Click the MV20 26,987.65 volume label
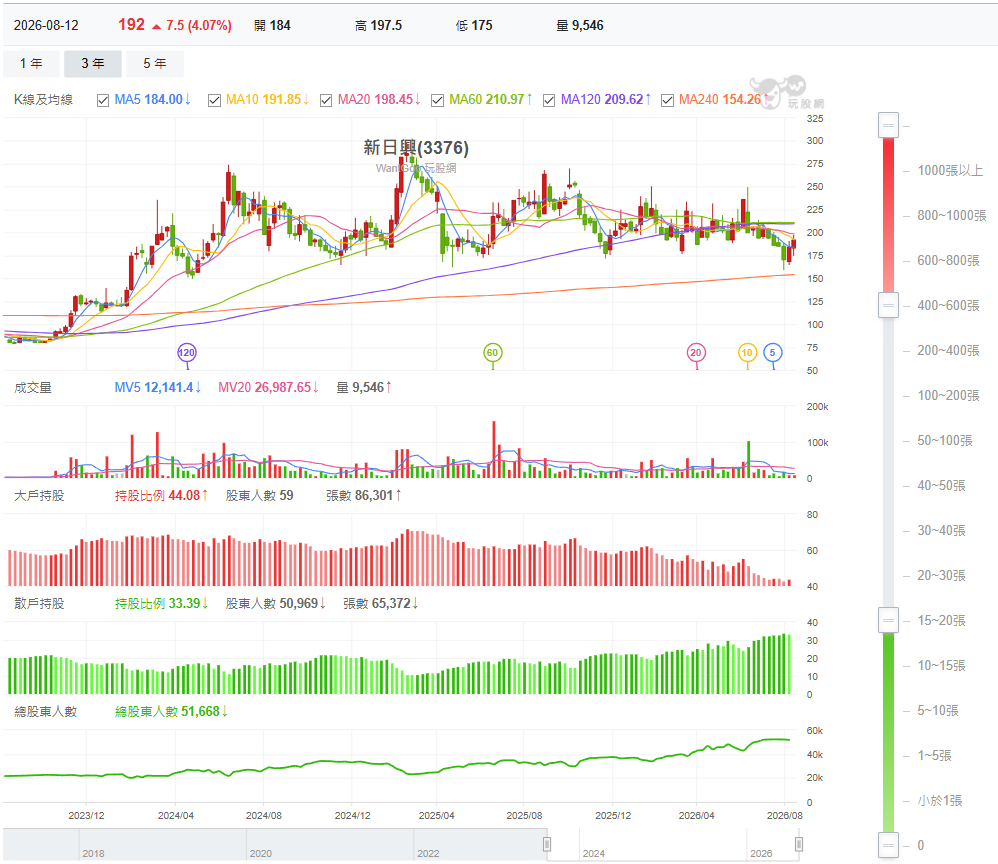Screen dimensions: 998x864 point(269,388)
